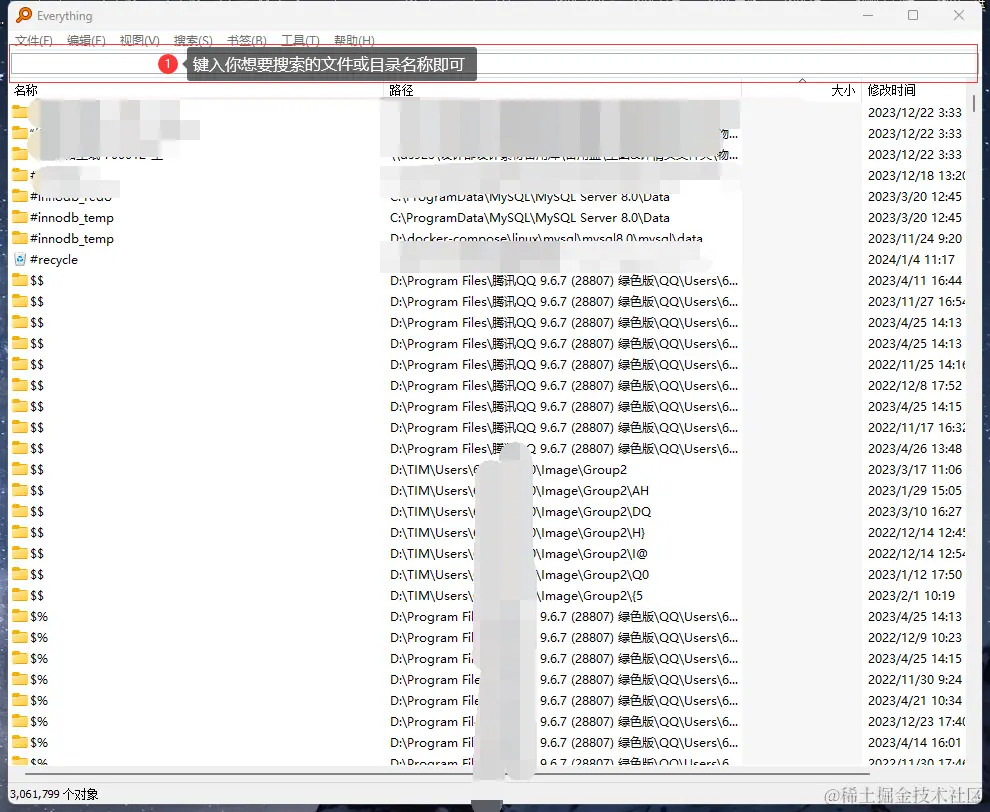Image resolution: width=990 pixels, height=812 pixels.
Task: Select folder icon of $$ modified 2022/12/8 17:52
Action: coord(20,385)
